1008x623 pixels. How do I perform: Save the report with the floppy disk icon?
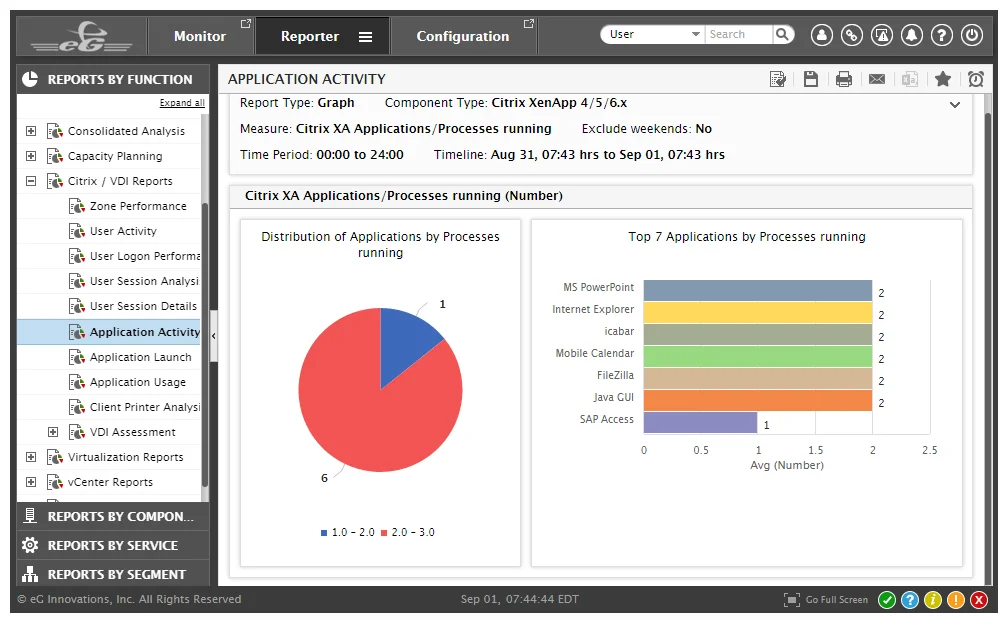pos(811,79)
